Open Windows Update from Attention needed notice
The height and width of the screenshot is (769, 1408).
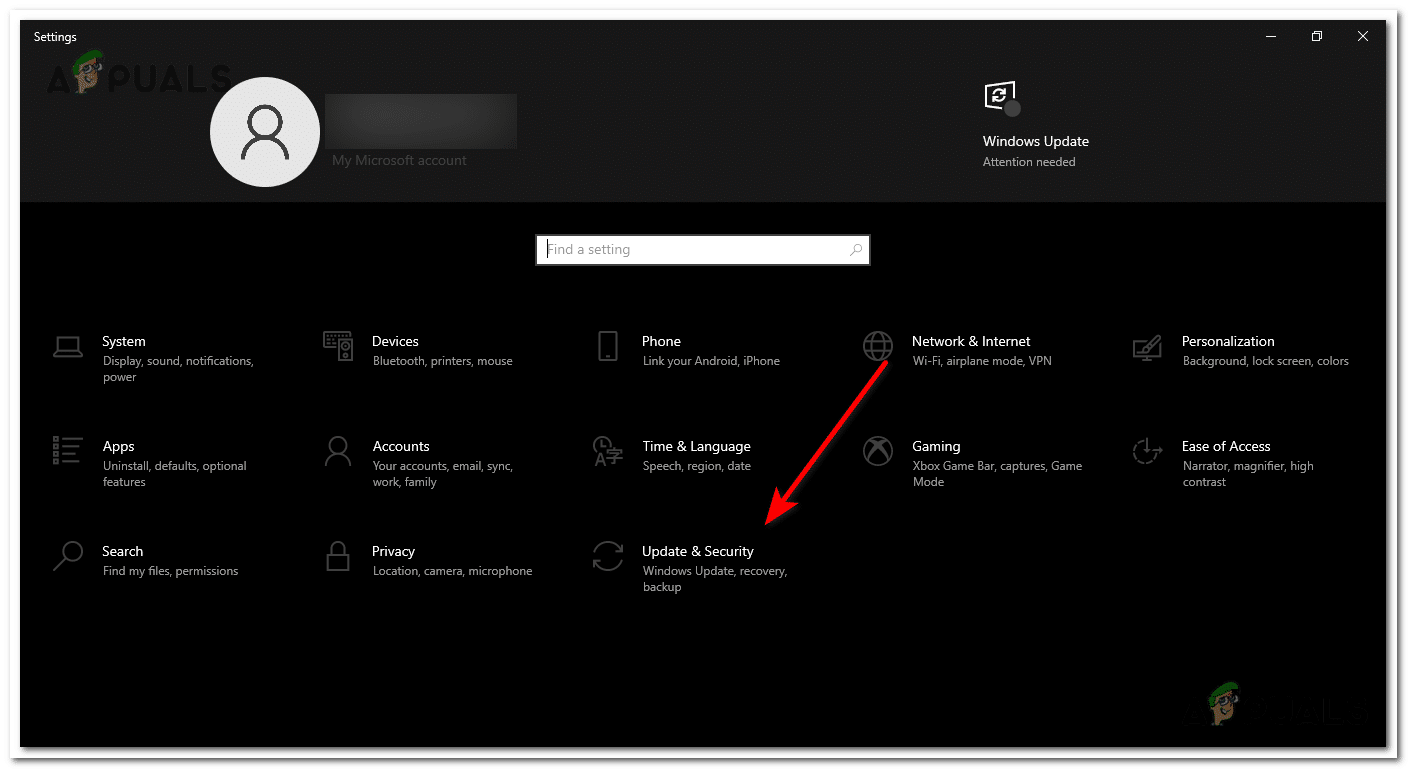tap(1029, 161)
